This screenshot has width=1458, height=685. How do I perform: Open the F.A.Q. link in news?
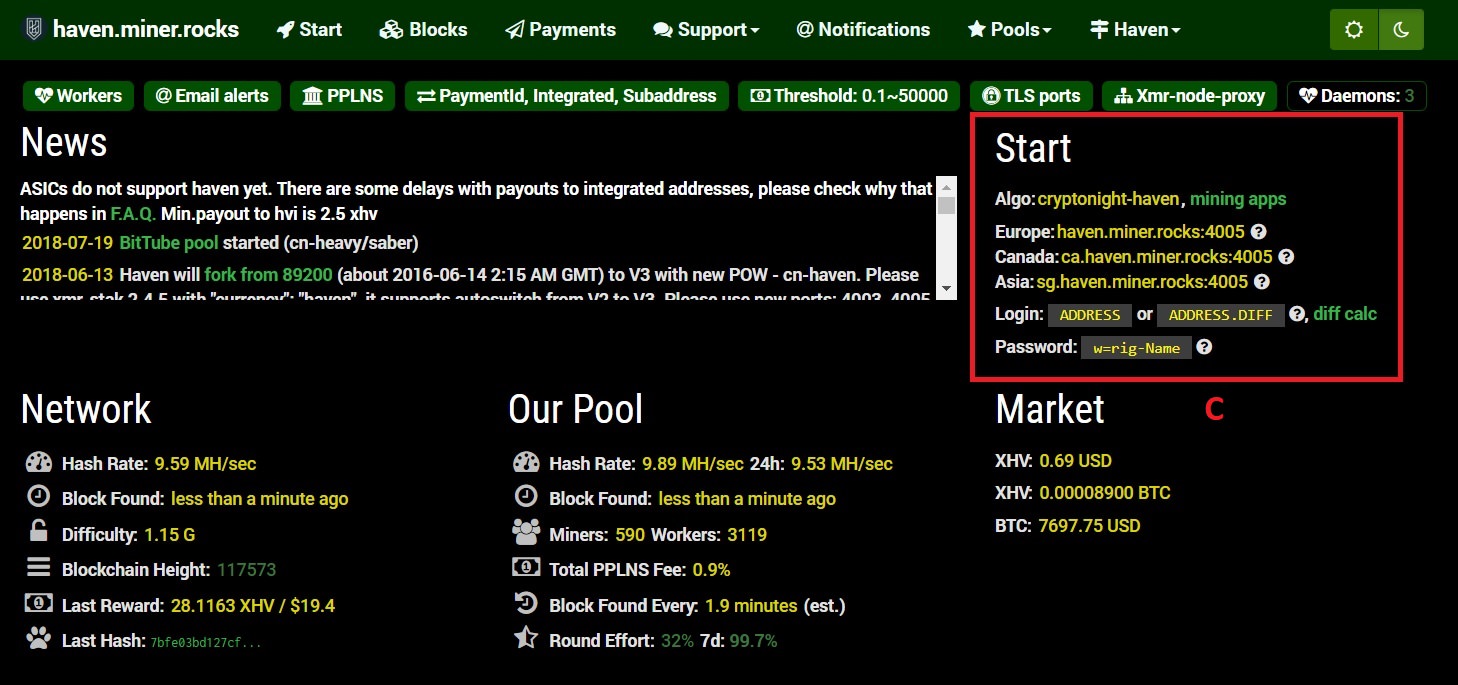tap(133, 214)
